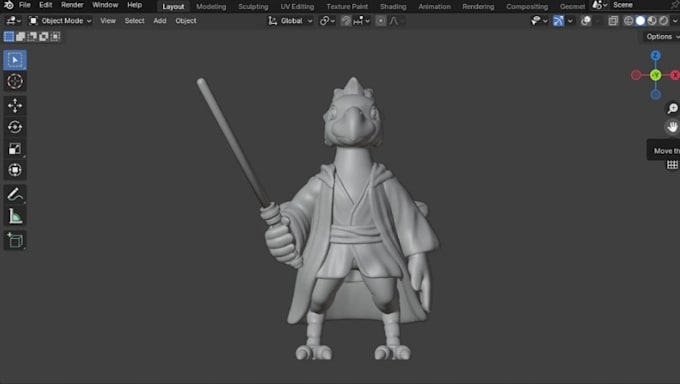Switch to the UV Editing workspace tab
Image resolution: width=680 pixels, height=384 pixels.
click(x=297, y=7)
